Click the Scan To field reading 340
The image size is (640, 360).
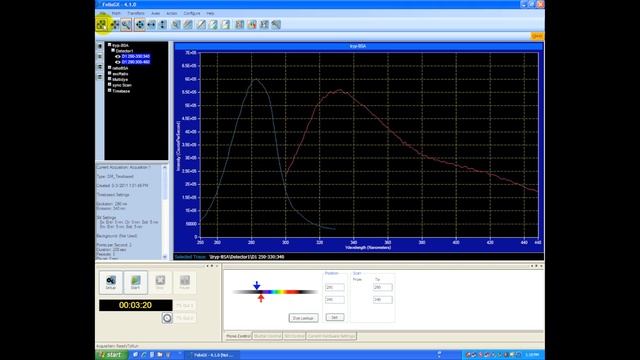point(383,300)
